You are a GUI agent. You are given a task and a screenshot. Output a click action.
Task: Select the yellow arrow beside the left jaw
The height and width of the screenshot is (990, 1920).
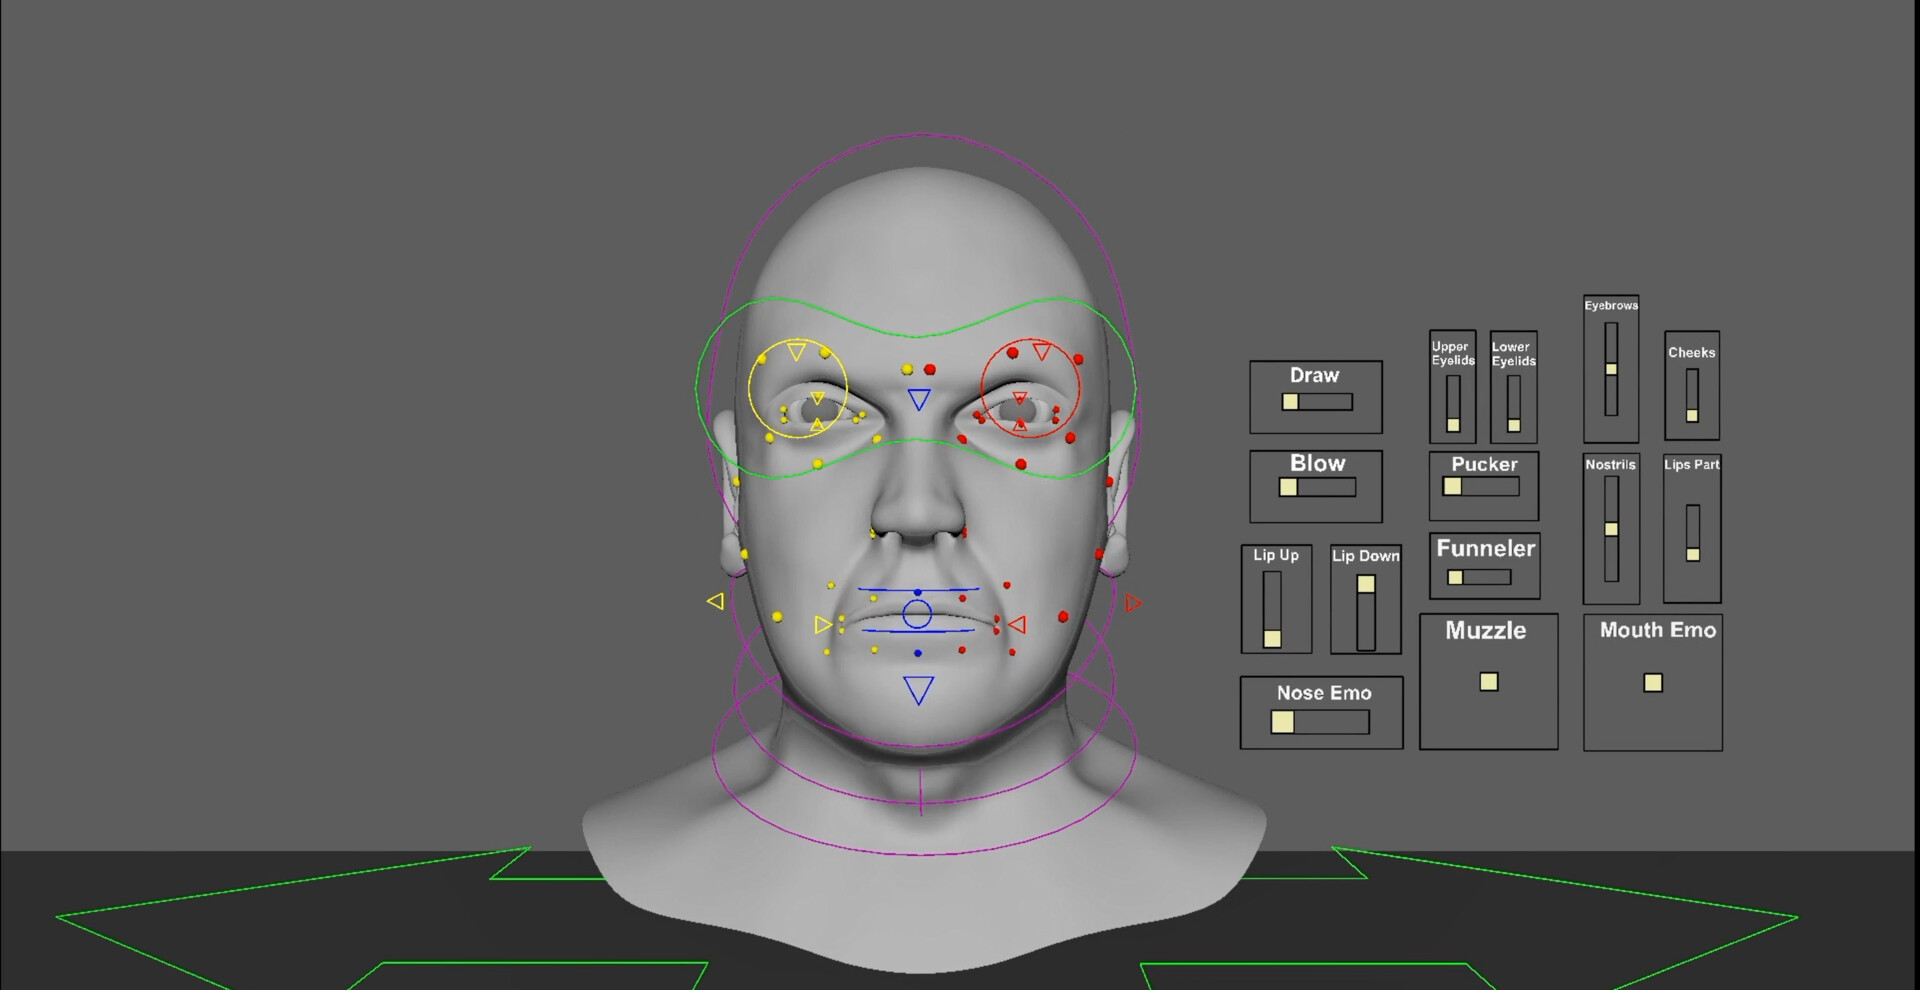coord(716,601)
